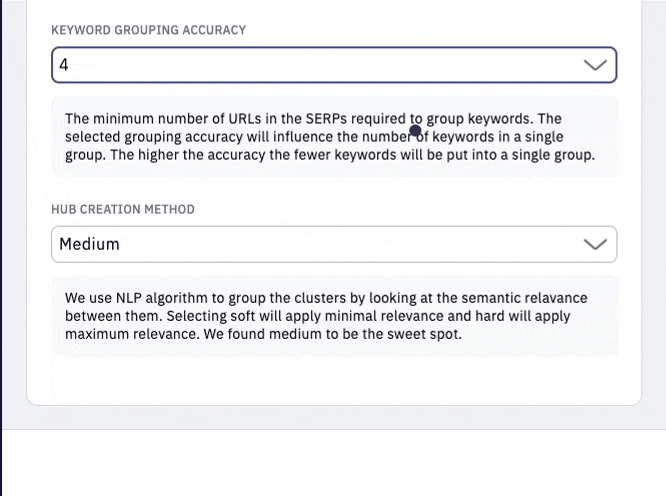This screenshot has height=496, width=666.
Task: Click the NLP algorithm help text box
Action: 335,316
